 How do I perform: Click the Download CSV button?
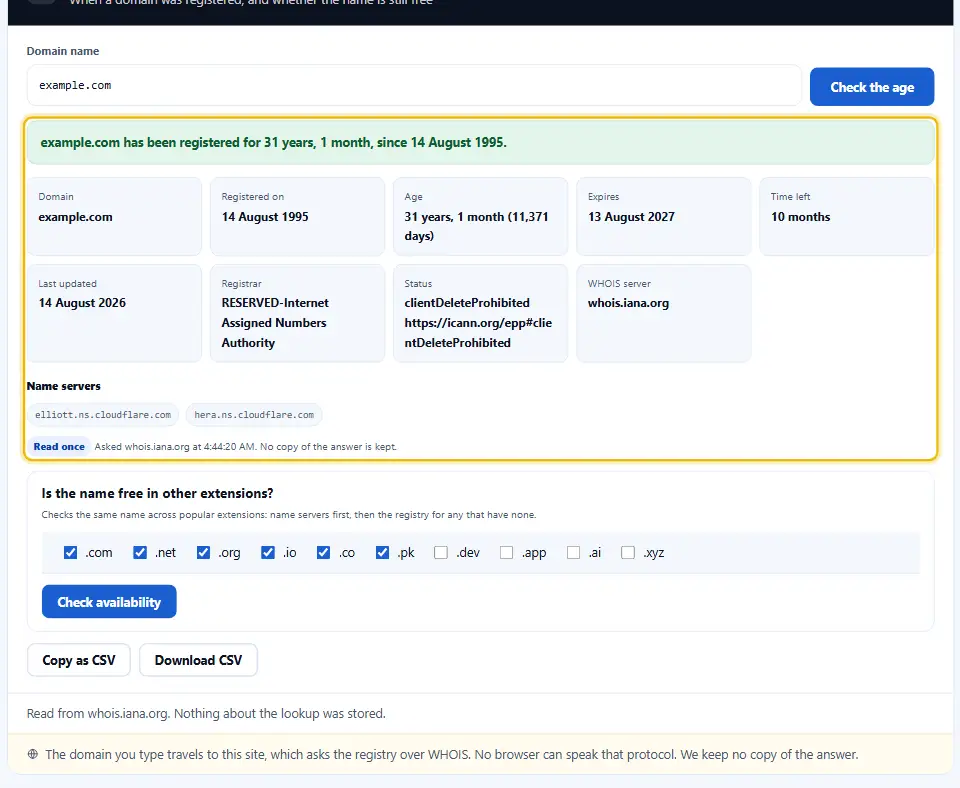tap(198, 660)
